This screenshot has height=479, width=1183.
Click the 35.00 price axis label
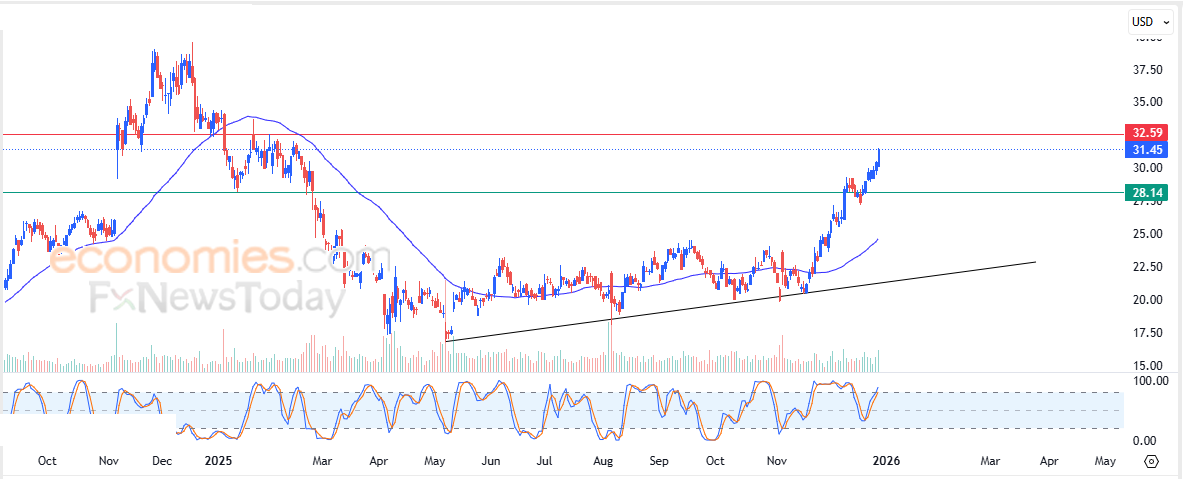pos(1147,102)
